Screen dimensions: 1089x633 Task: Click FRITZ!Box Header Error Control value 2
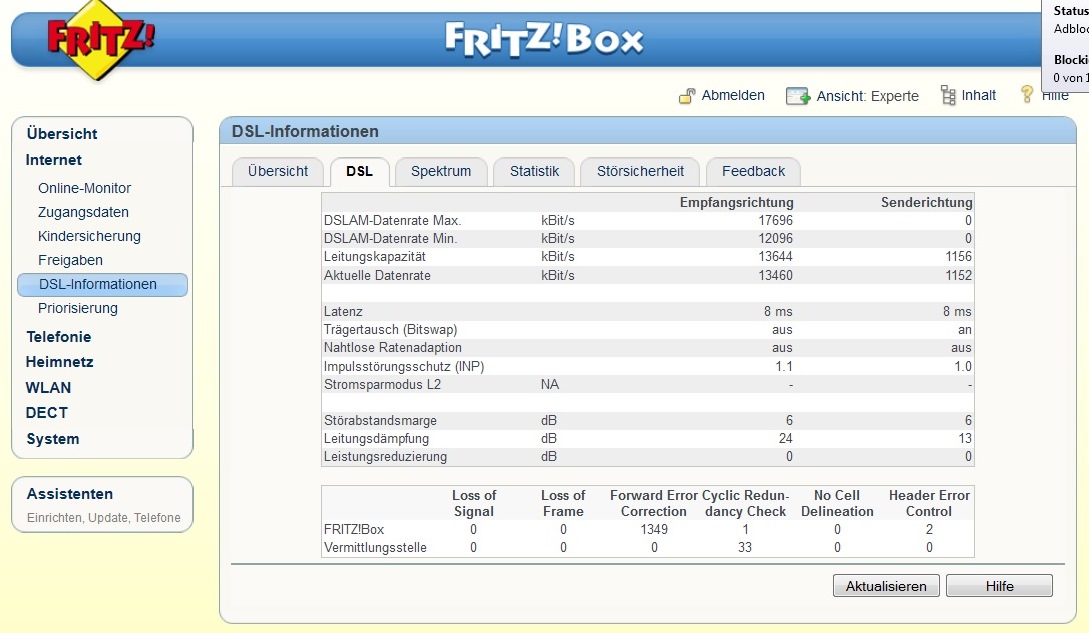[929, 529]
